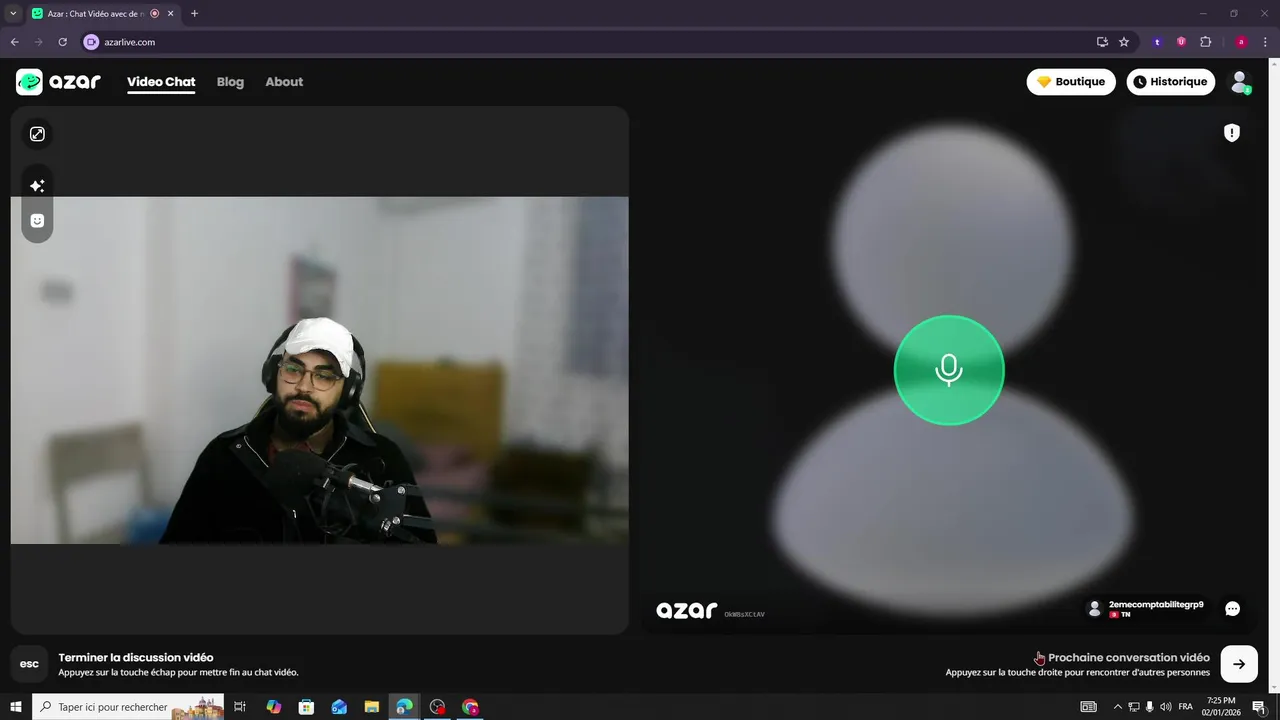Open the Outlook mail taskbar icon
This screenshot has width=1280, height=720.
339,707
